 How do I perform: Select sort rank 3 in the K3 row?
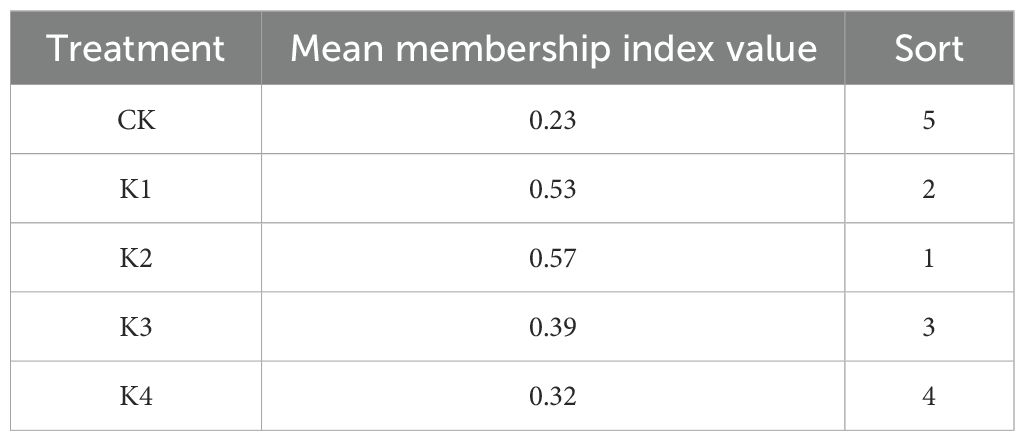pyautogui.click(x=929, y=327)
